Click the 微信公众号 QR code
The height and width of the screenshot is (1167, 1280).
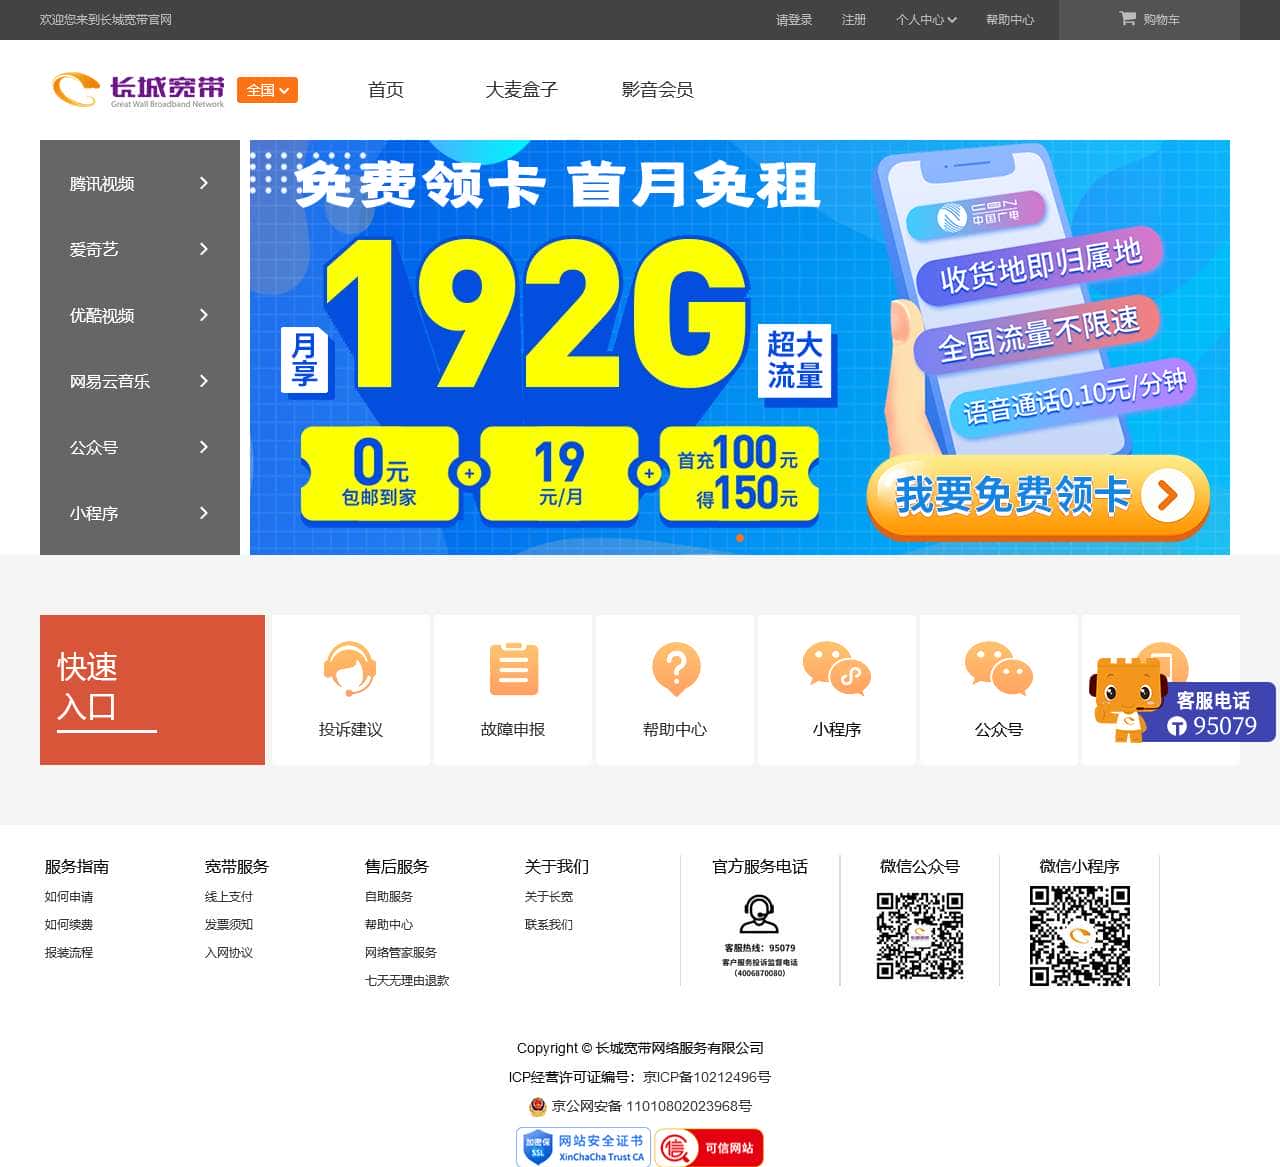(920, 936)
